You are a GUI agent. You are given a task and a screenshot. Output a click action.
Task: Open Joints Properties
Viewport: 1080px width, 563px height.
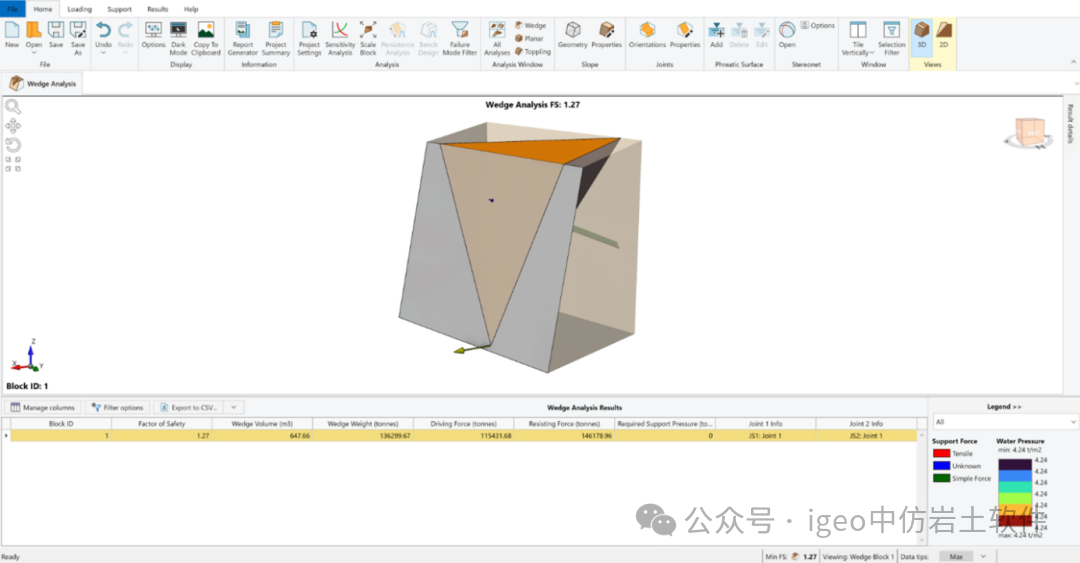[685, 34]
